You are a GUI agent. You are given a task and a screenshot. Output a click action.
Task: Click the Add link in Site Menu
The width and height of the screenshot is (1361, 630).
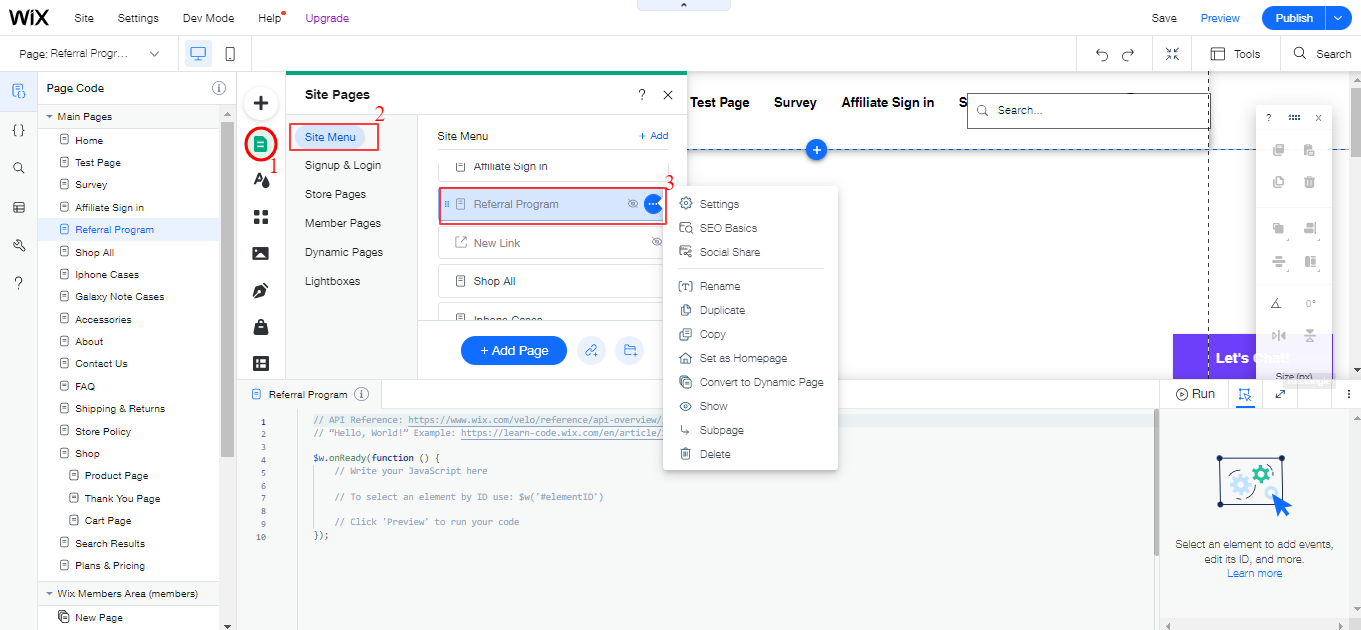coord(653,136)
